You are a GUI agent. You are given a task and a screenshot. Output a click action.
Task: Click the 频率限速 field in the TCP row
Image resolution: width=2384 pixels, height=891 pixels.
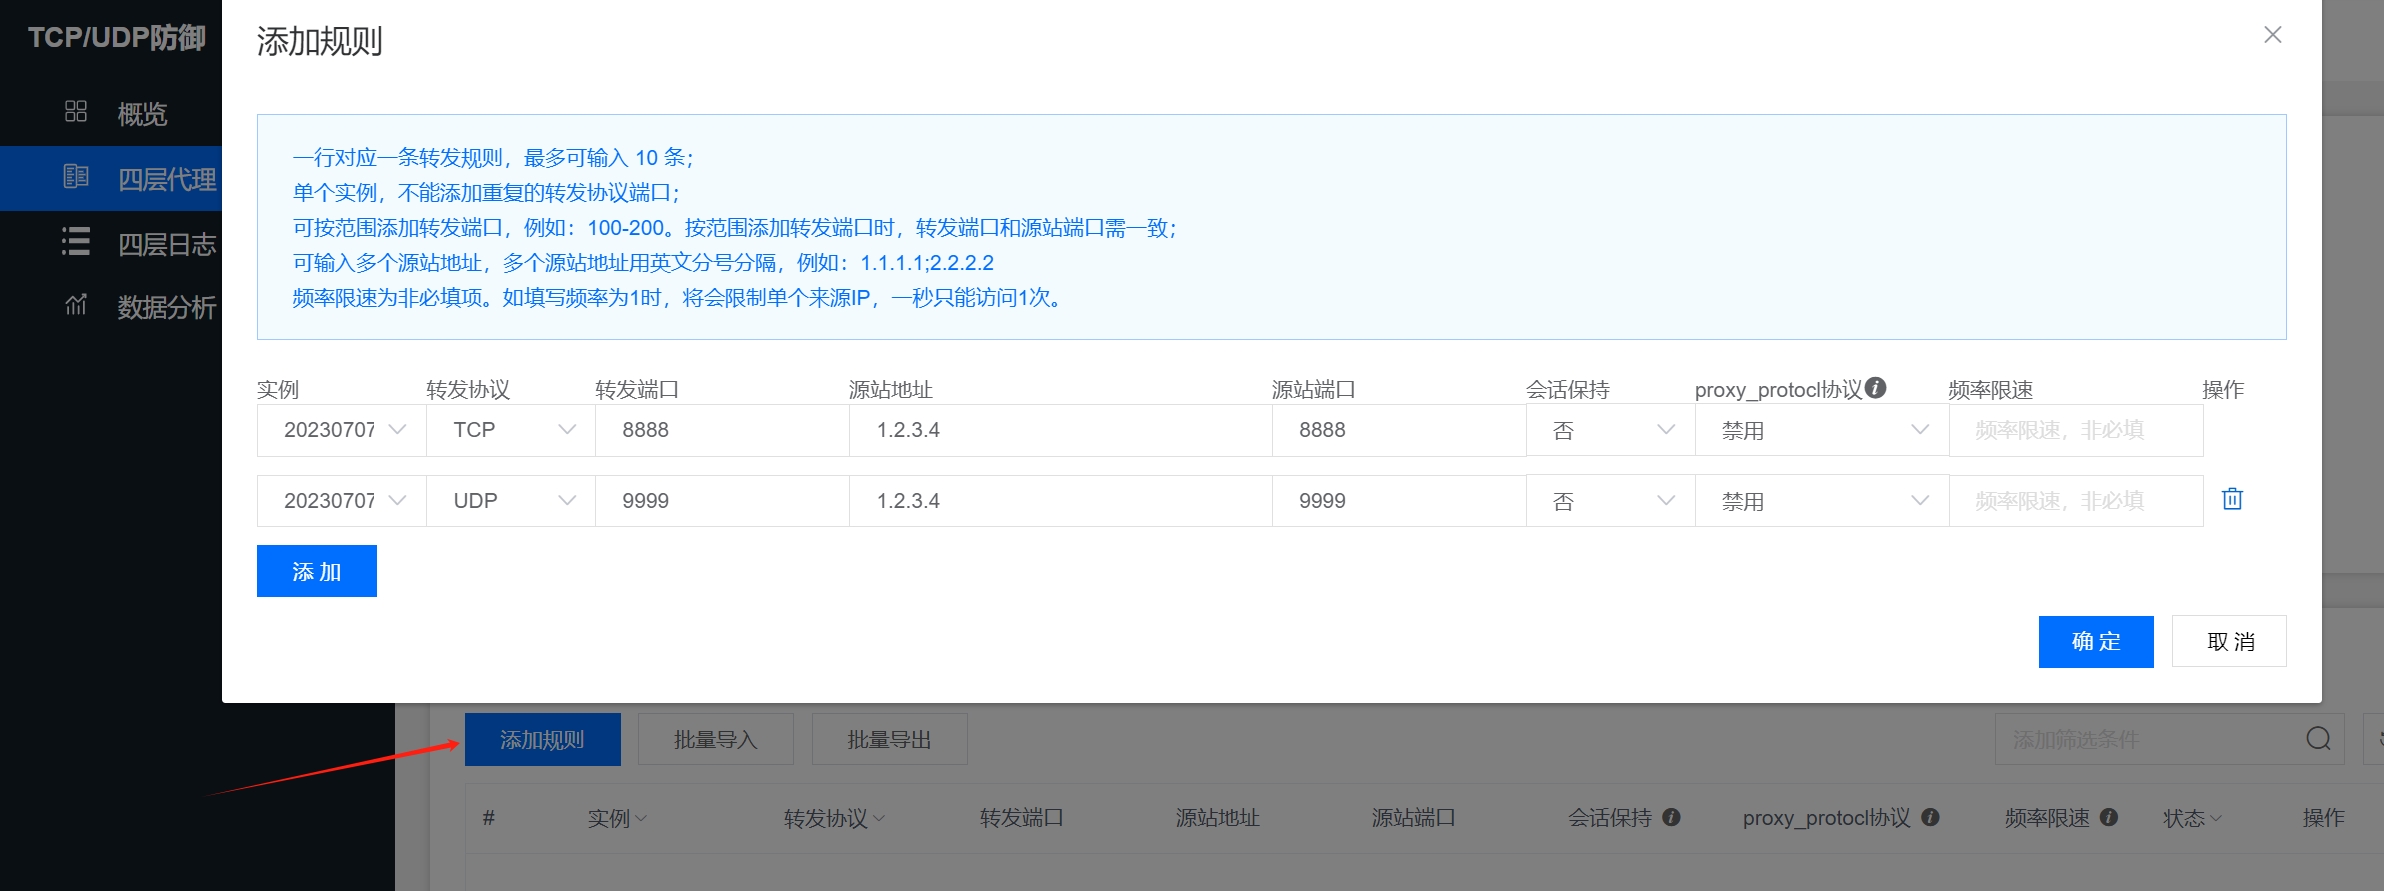coord(2076,430)
